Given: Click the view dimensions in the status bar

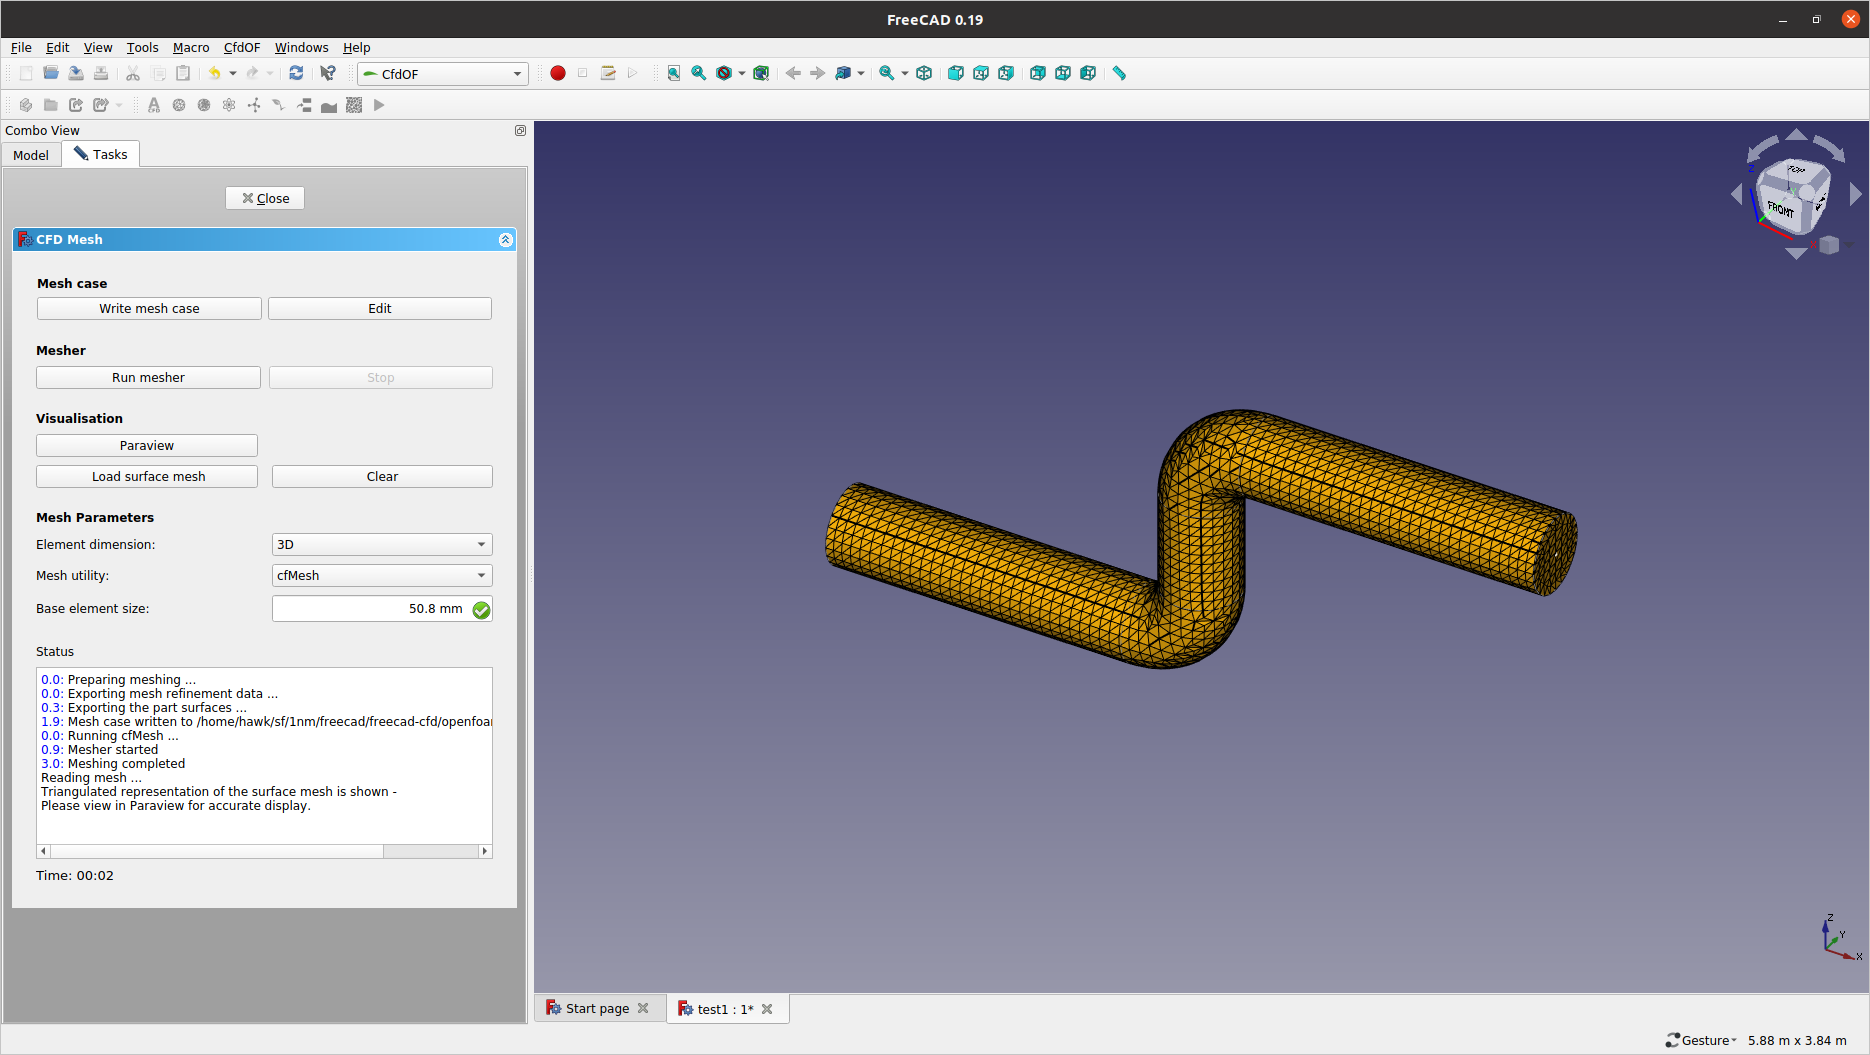Looking at the screenshot, I should tap(1797, 1041).
